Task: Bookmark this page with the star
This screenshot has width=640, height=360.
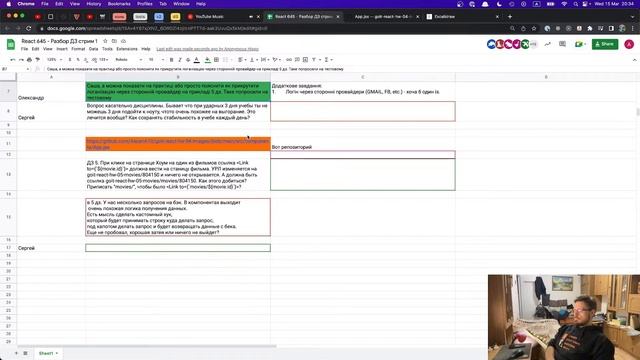Action: tap(534, 29)
